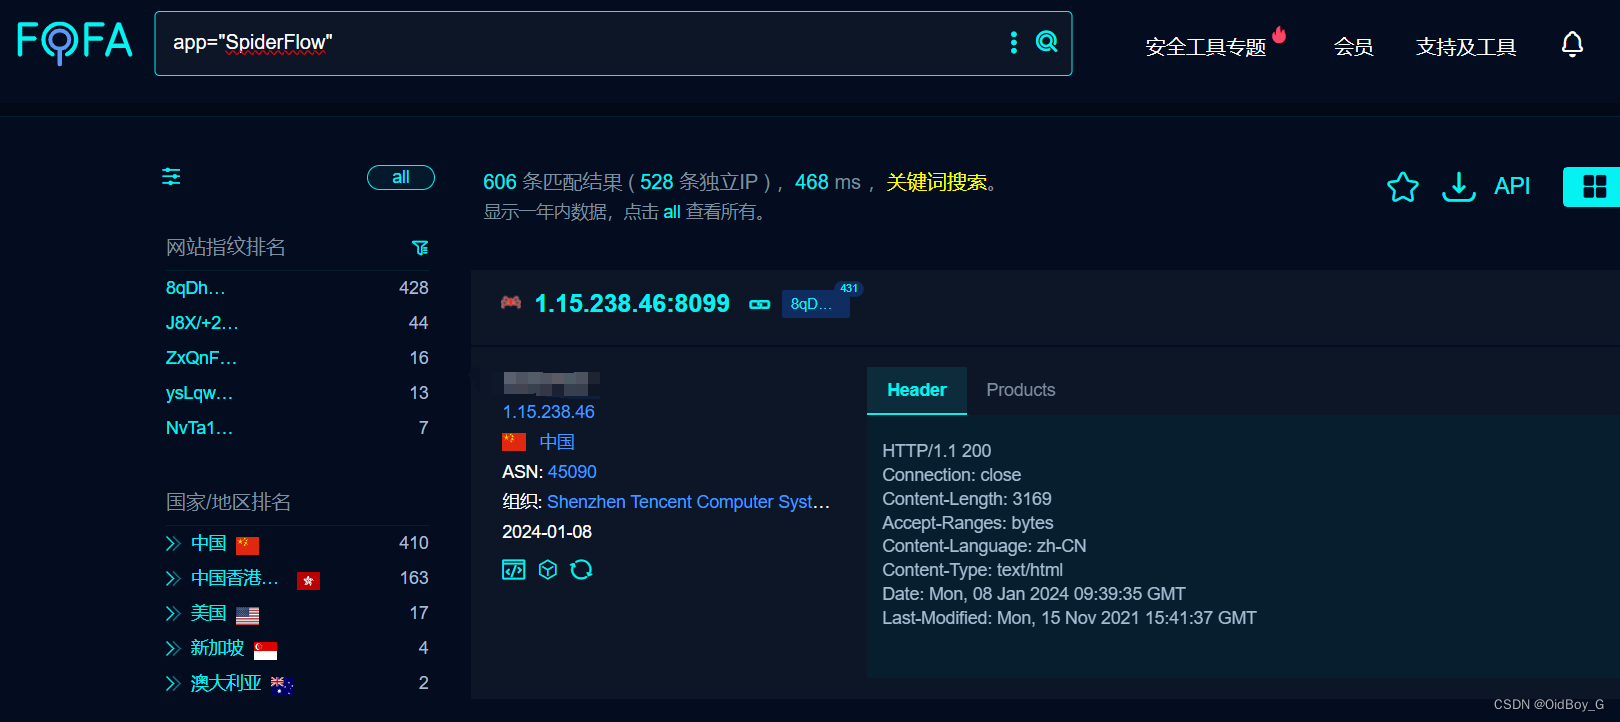This screenshot has height=722, width=1620.
Task: Click the flame icon beside 安全工具专题
Action: pos(1279,35)
